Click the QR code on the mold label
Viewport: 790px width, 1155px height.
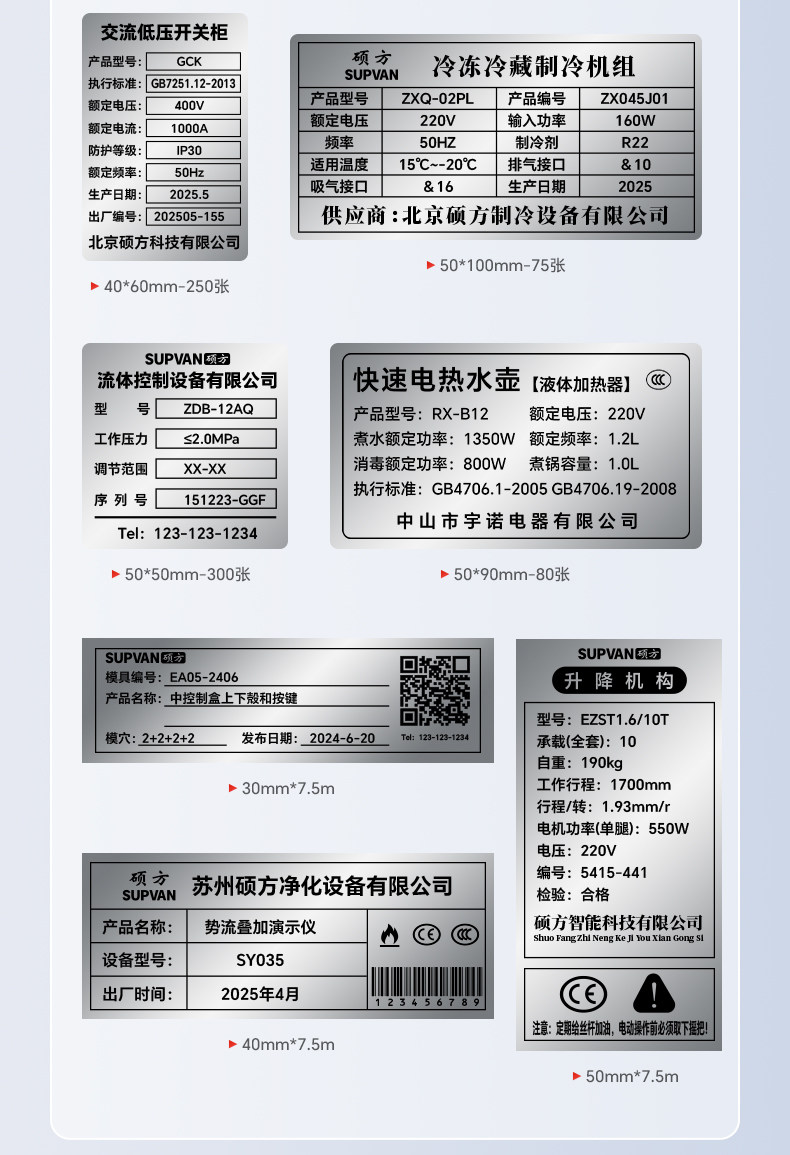click(x=435, y=690)
